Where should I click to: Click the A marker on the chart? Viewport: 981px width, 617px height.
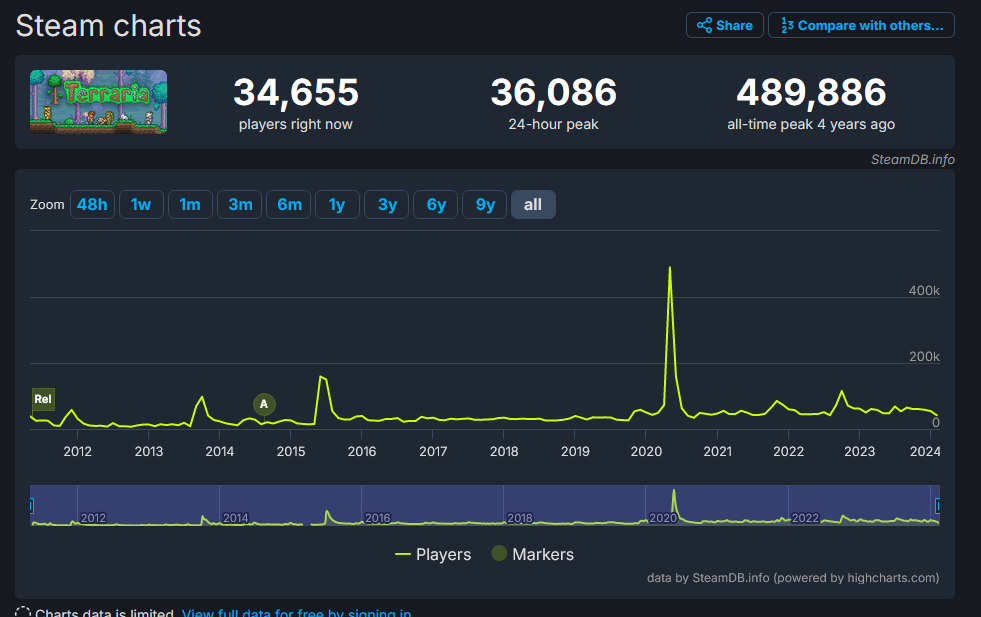click(x=264, y=404)
